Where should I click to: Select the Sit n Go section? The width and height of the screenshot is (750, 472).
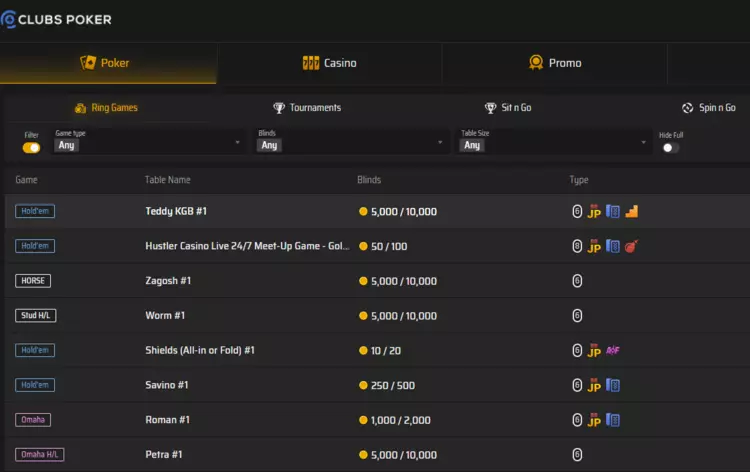(x=508, y=108)
